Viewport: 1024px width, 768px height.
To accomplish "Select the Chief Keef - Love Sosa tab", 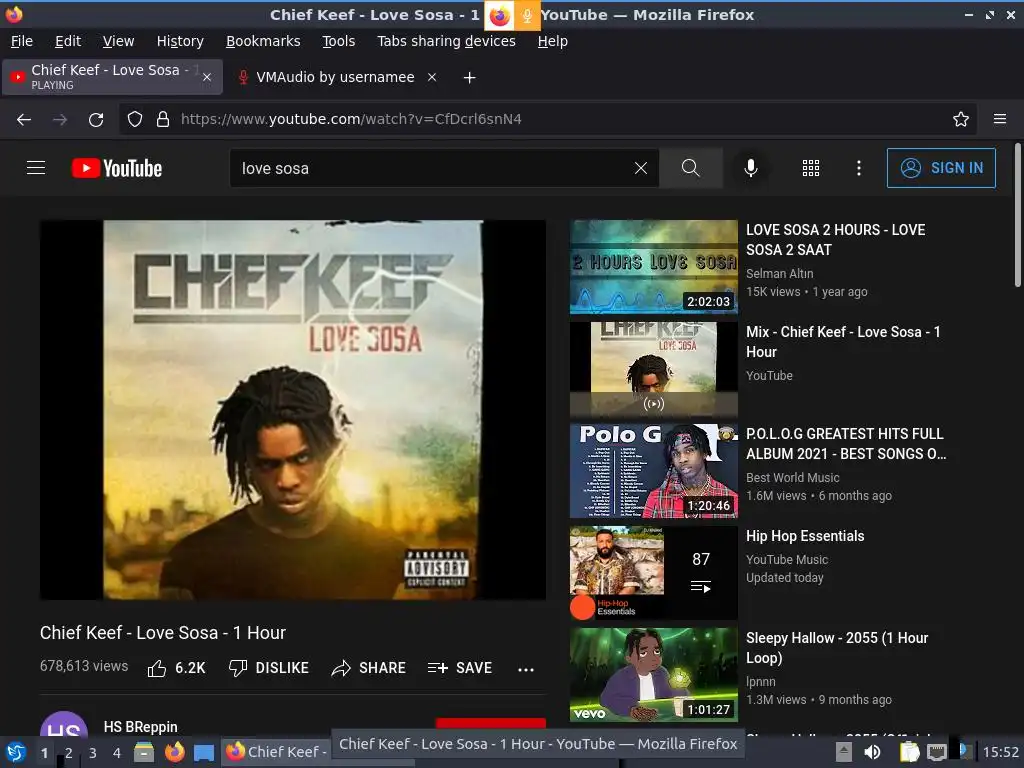I will pyautogui.click(x=112, y=77).
